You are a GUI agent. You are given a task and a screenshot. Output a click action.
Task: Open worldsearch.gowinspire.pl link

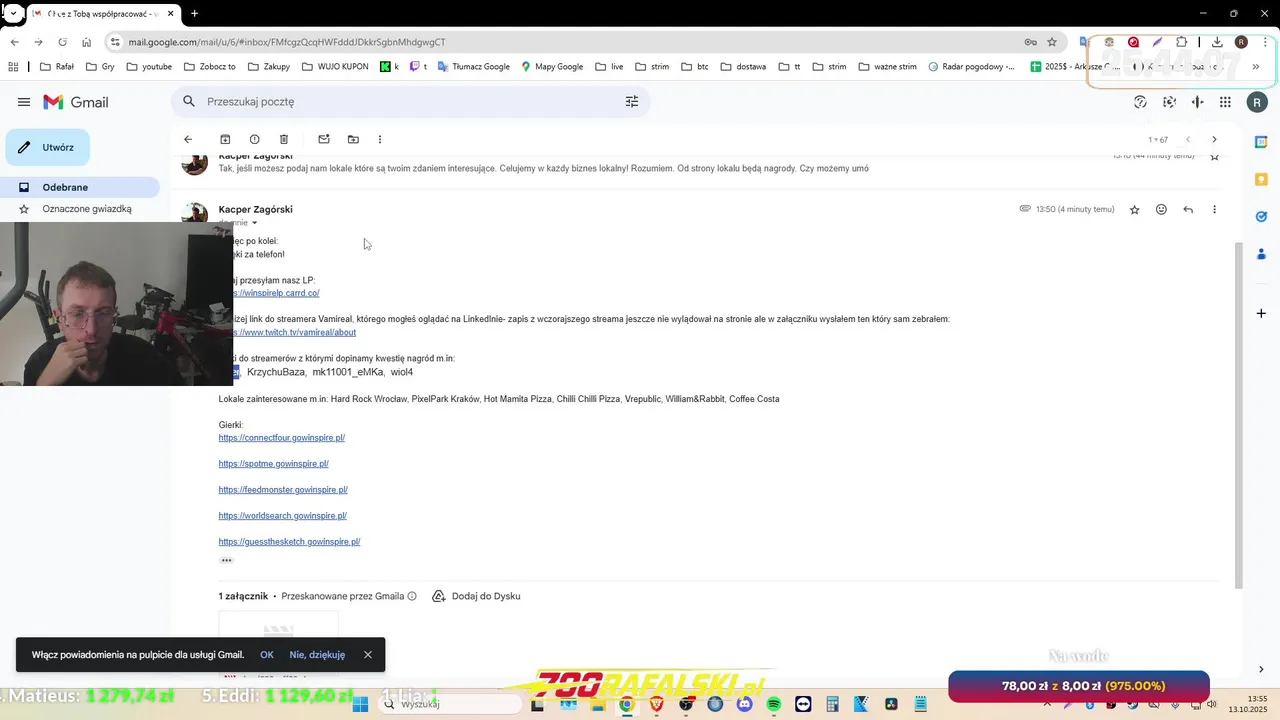click(283, 516)
